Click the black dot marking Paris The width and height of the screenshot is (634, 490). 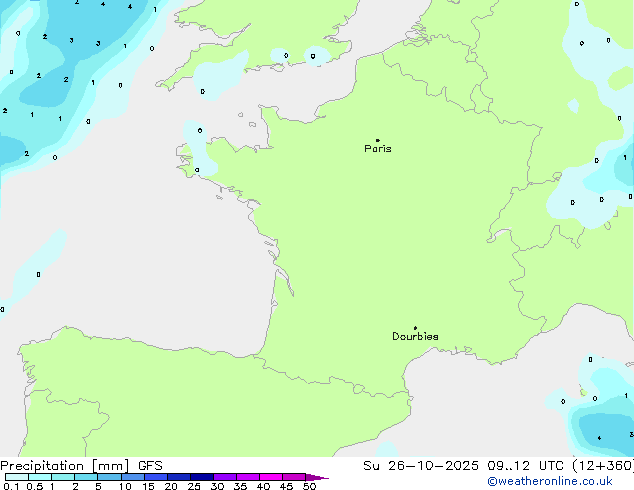click(x=378, y=140)
